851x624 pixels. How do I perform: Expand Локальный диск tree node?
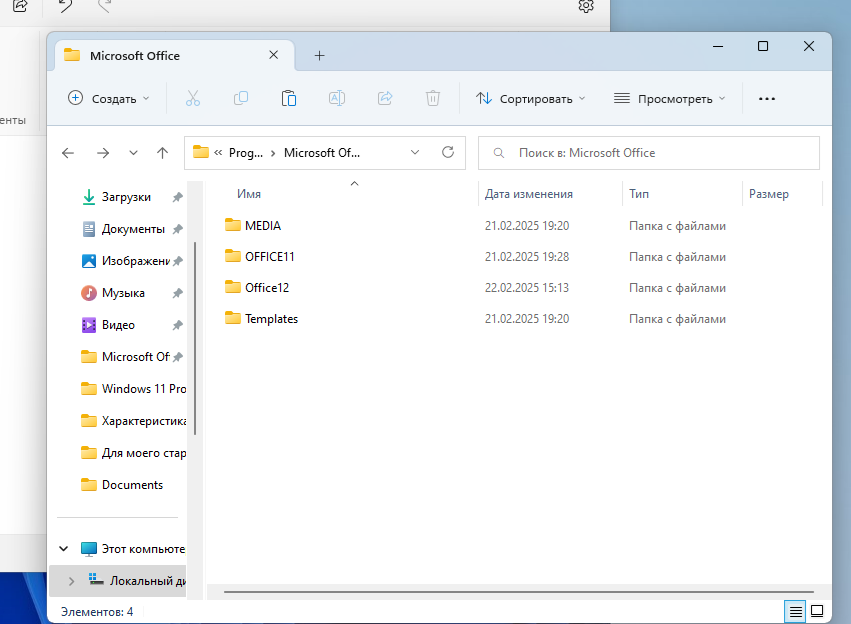[71, 581]
